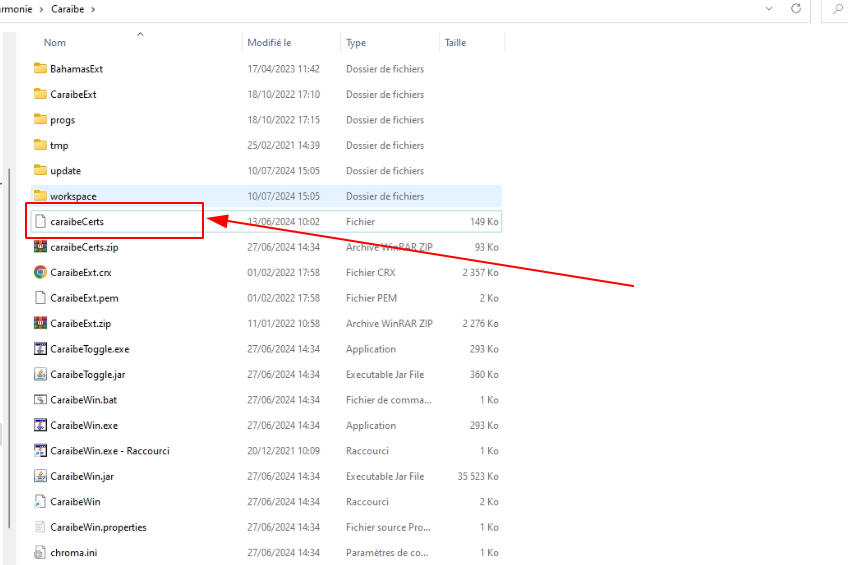The image size is (848, 565).
Task: Select the CaraibeExt folder icon
Action: tap(40, 94)
